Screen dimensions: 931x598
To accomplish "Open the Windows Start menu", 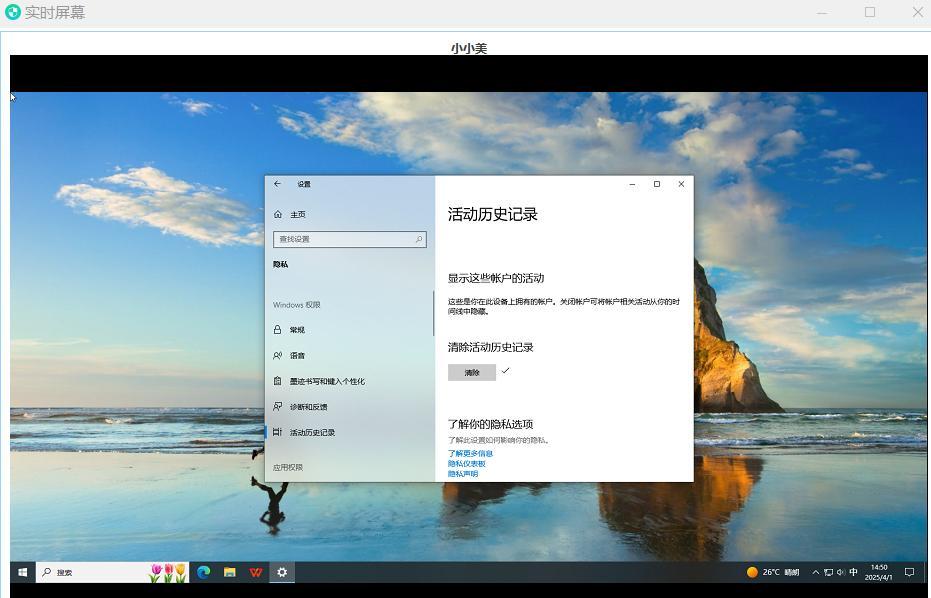I will click(x=23, y=572).
